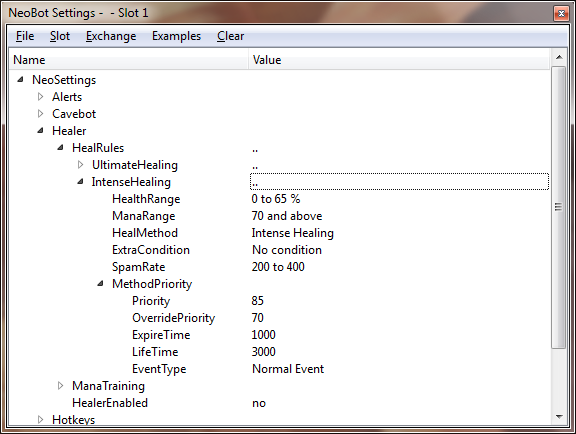Click the LifeTime value 3000
The image size is (576, 434).
pos(263,352)
